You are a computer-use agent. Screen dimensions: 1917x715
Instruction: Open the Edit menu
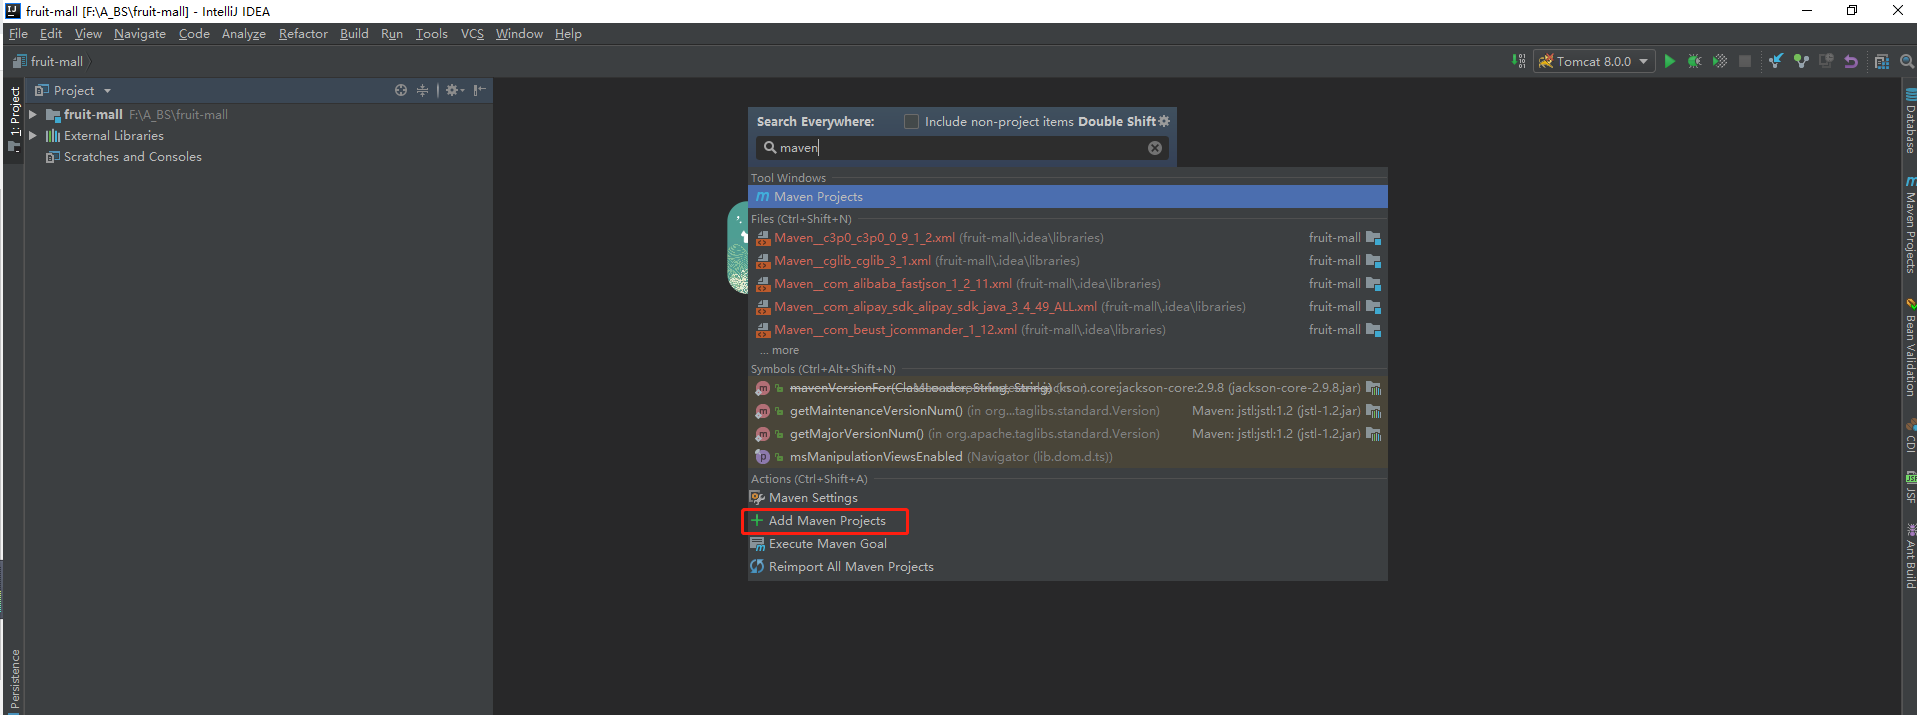click(x=51, y=34)
